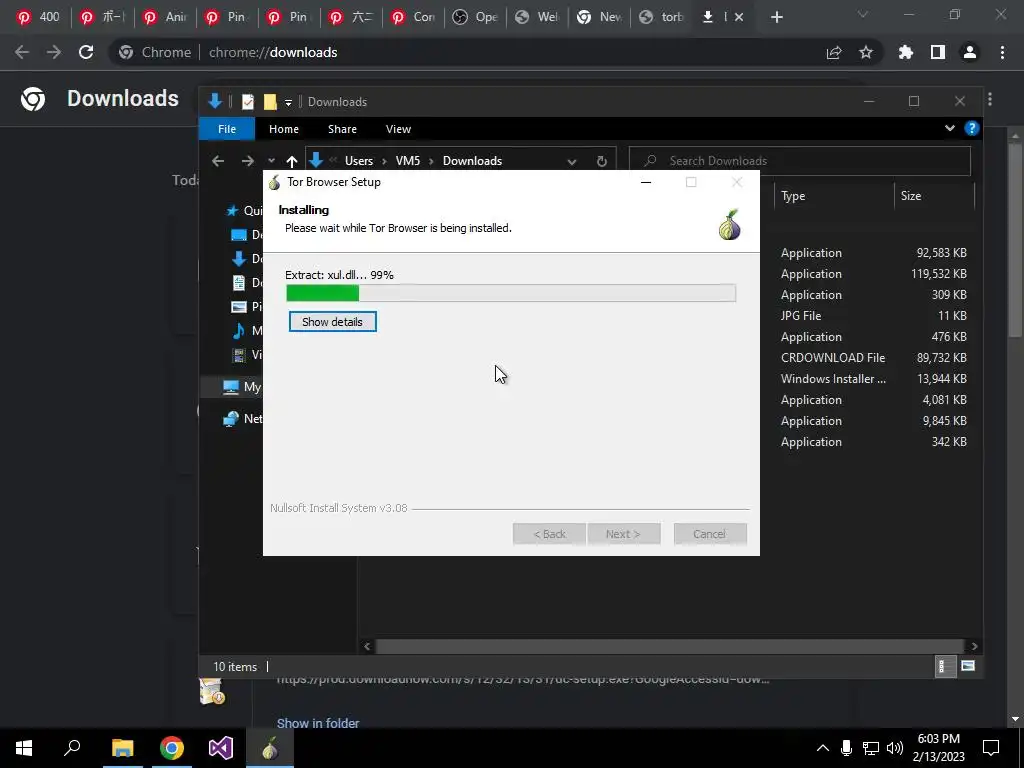Screen dimensions: 1024x768
Task: Go forward in Chrome browser
Action: (54, 52)
